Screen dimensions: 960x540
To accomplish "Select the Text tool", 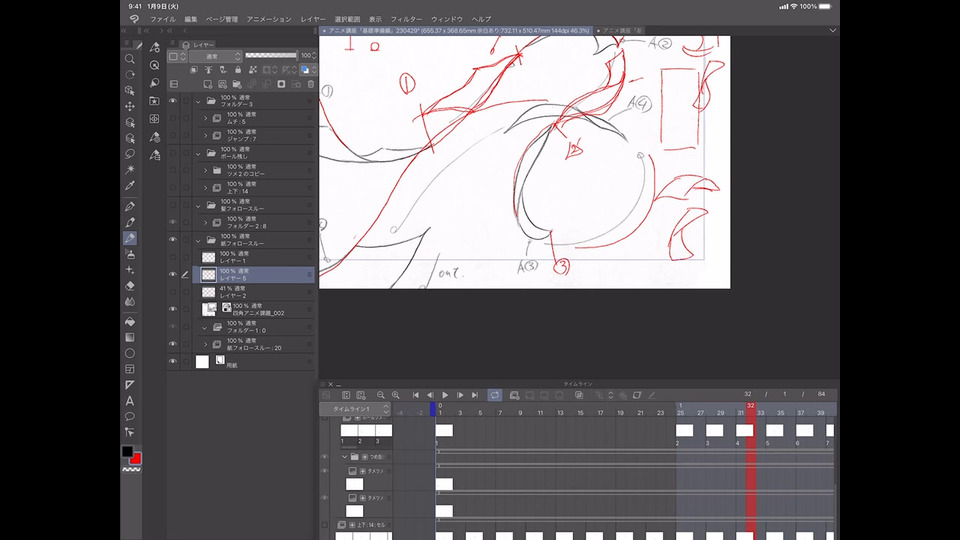I will click(x=130, y=401).
